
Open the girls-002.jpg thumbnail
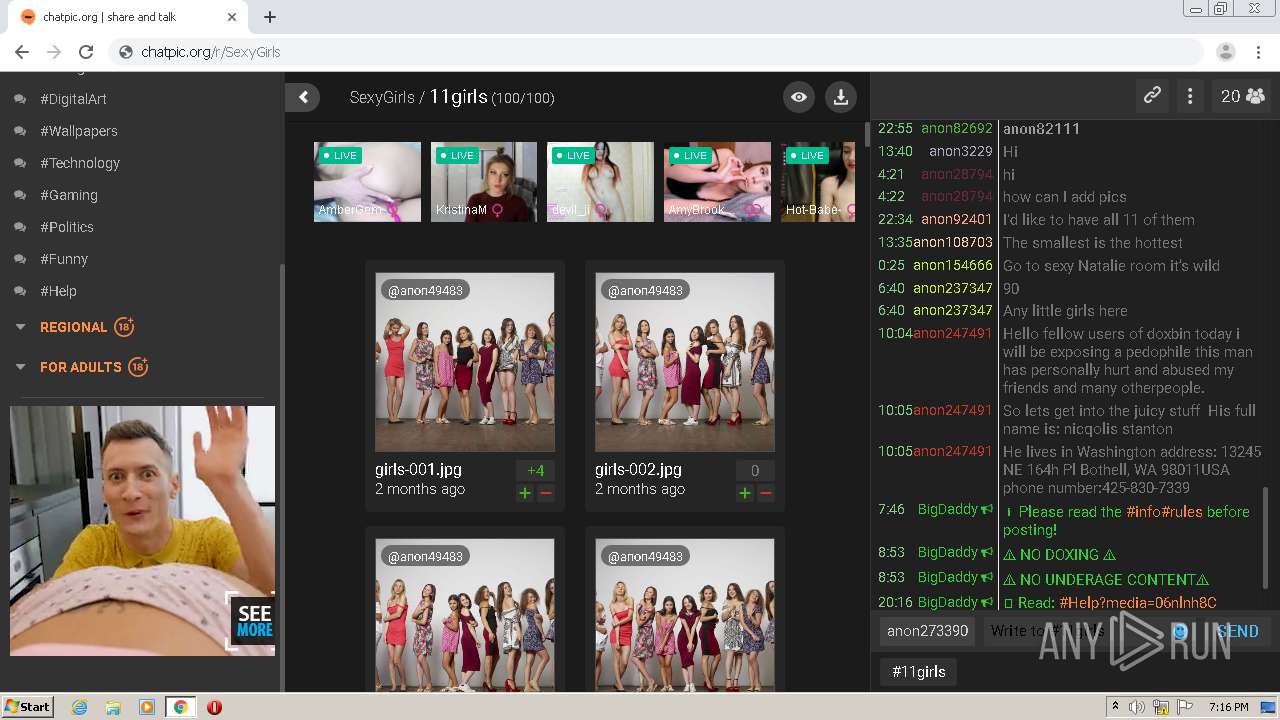pyautogui.click(x=685, y=362)
